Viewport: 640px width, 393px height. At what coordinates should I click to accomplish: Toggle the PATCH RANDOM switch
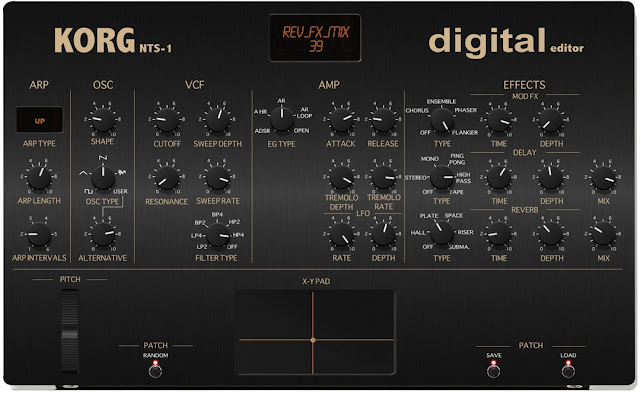[155, 371]
